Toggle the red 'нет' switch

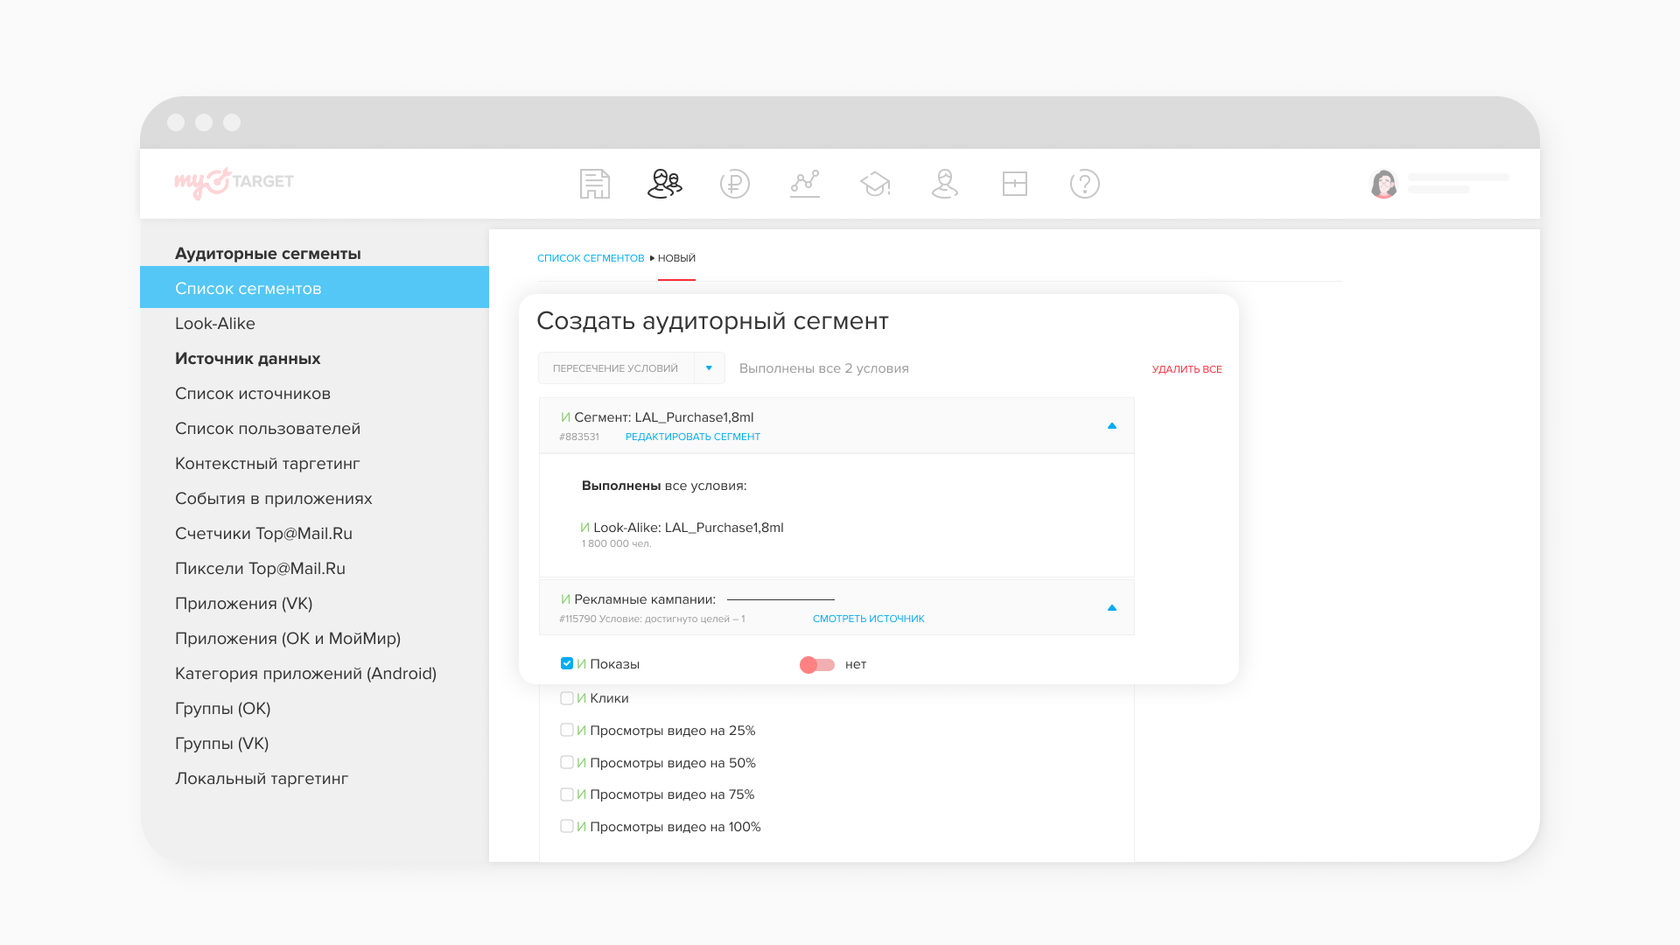[817, 665]
